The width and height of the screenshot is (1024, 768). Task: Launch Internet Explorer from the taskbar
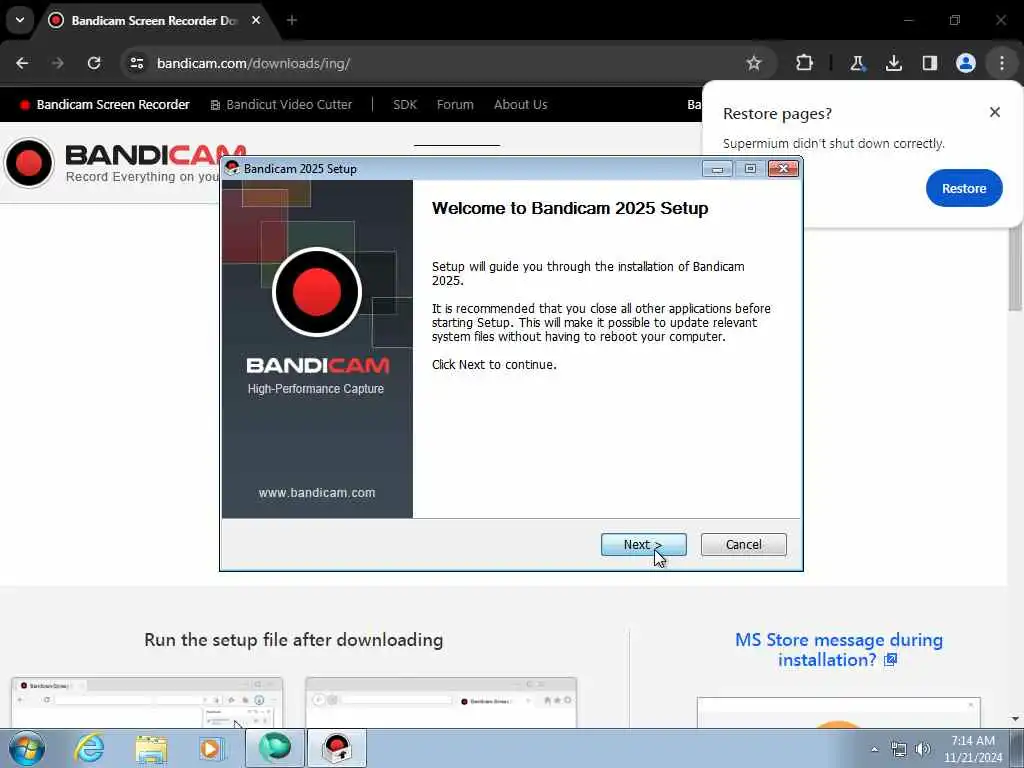(89, 748)
